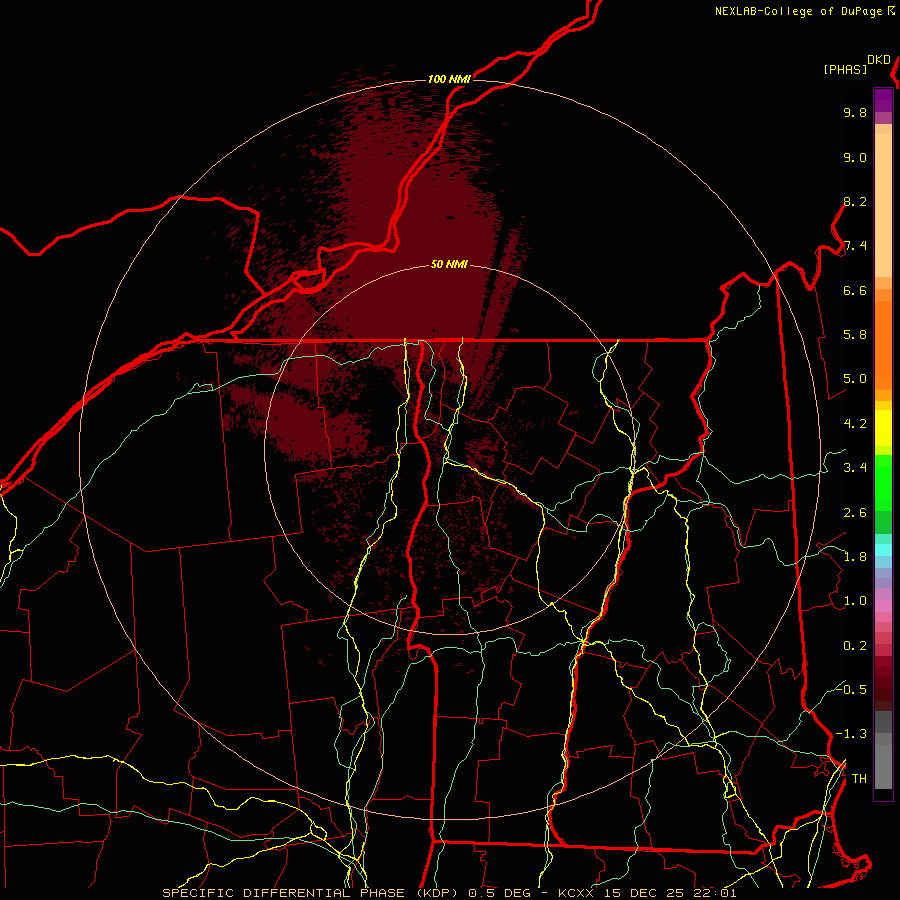Click the 4.2 scale value
This screenshot has width=900, height=900.
(x=855, y=424)
